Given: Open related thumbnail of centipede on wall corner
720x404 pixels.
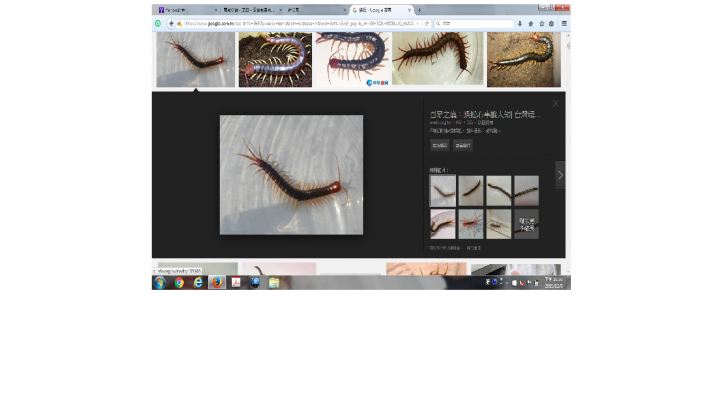Looking at the screenshot, I should (499, 224).
